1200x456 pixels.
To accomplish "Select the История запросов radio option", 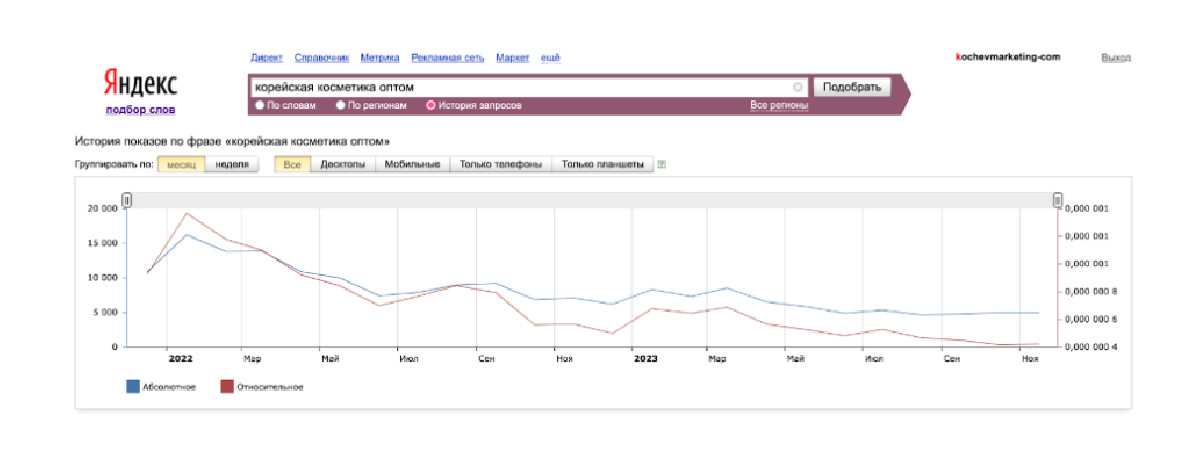I will coord(431,105).
